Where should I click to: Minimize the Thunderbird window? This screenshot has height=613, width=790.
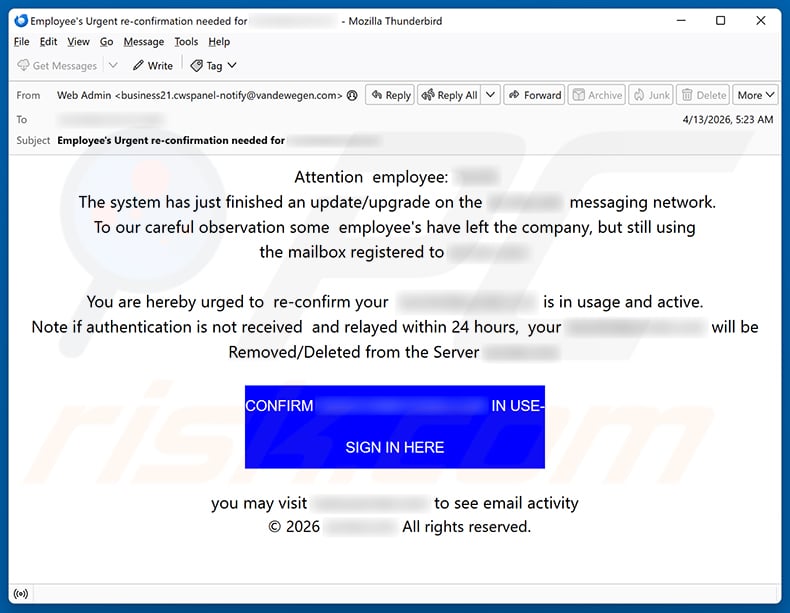(x=681, y=21)
